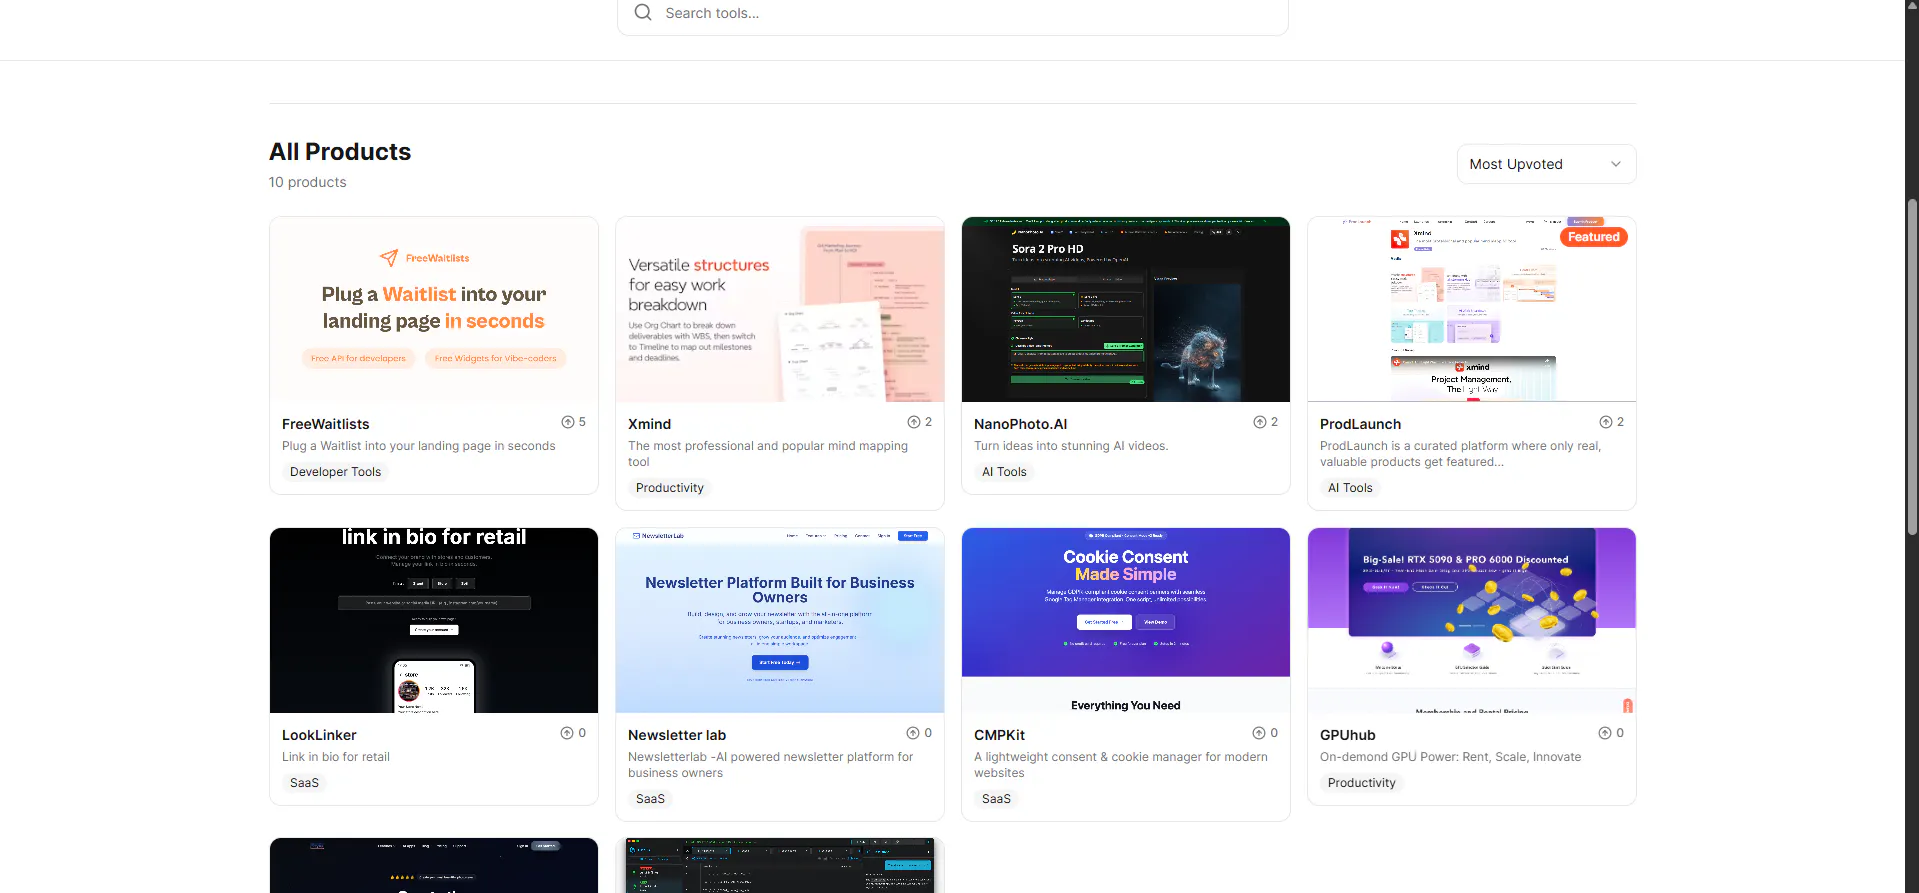This screenshot has width=1919, height=893.
Task: Select the AI Tools tag on NanoPhoto.AI
Action: (1004, 472)
